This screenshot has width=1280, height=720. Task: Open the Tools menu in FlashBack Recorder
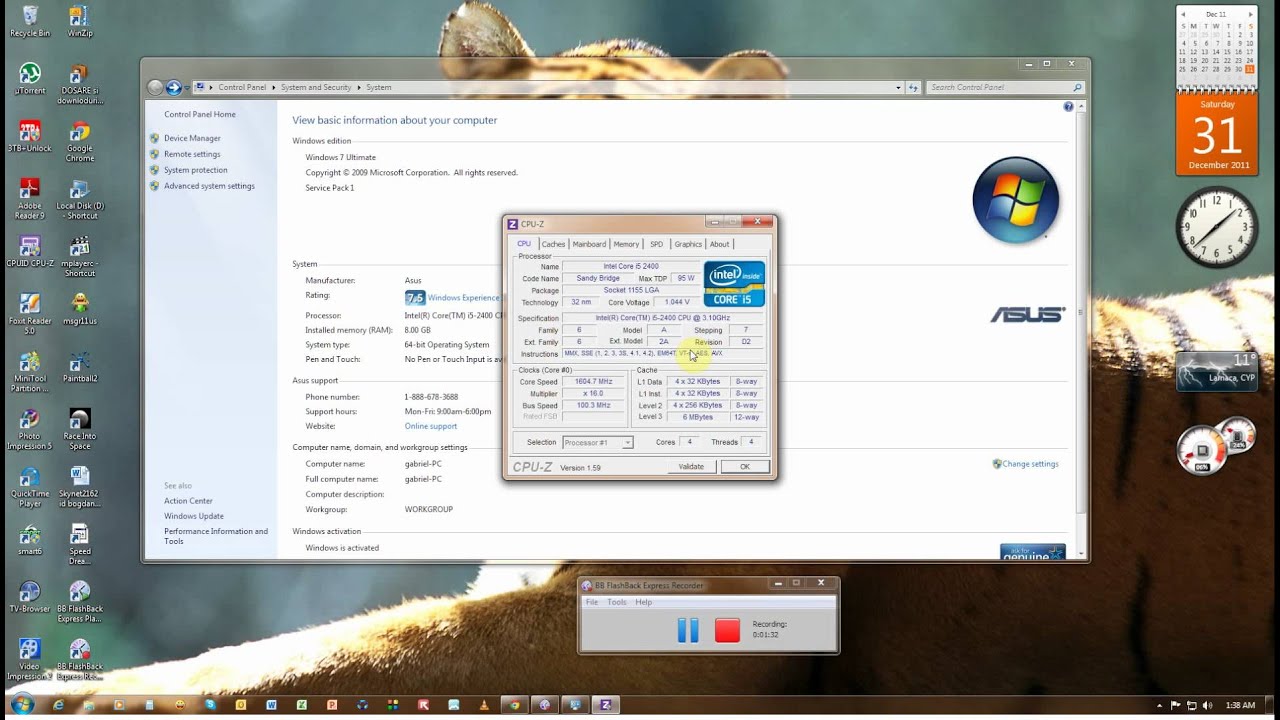click(617, 602)
